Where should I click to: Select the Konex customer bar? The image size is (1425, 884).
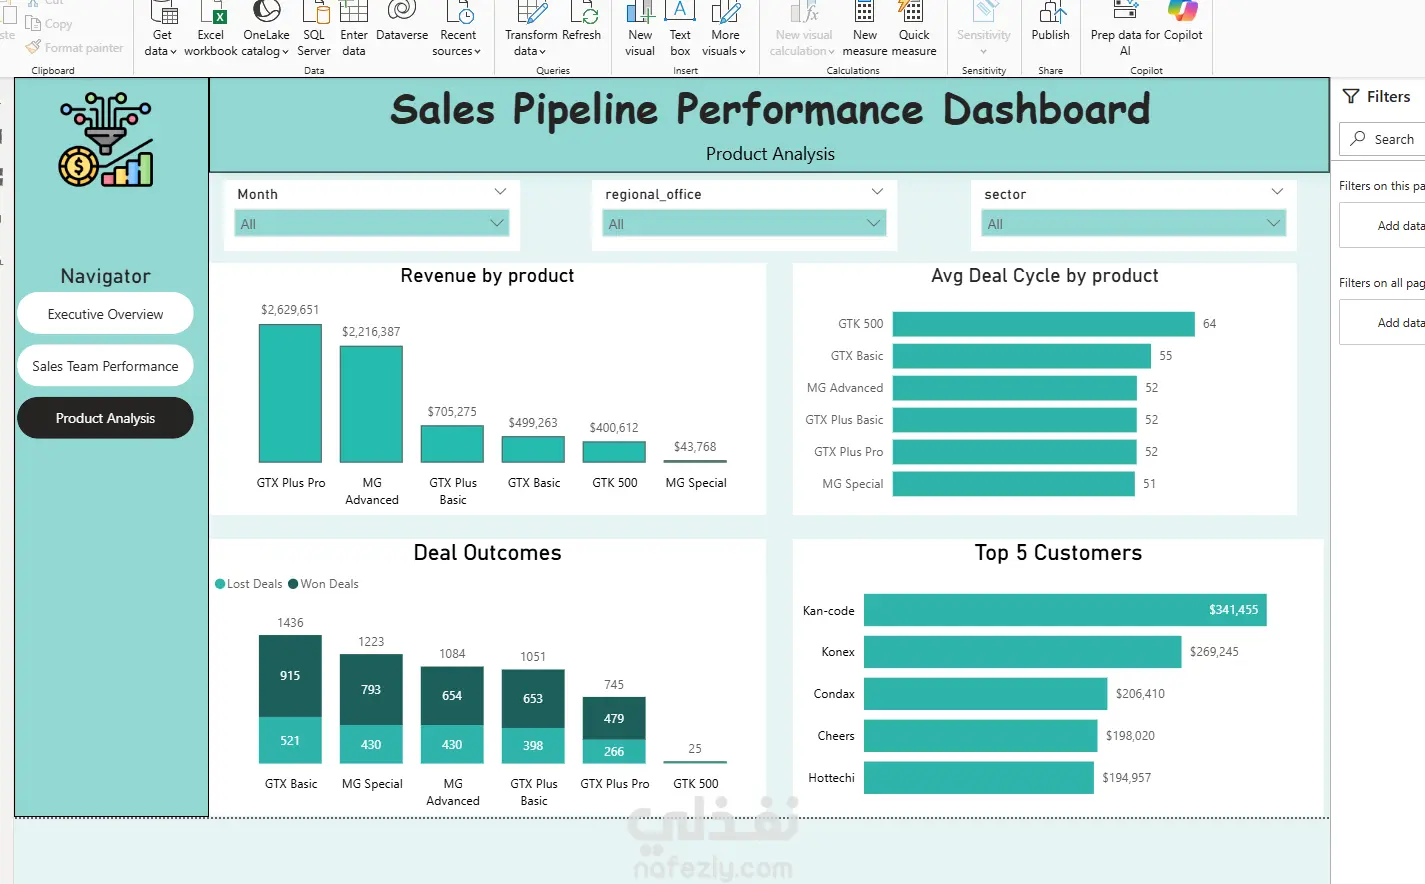(x=1022, y=652)
